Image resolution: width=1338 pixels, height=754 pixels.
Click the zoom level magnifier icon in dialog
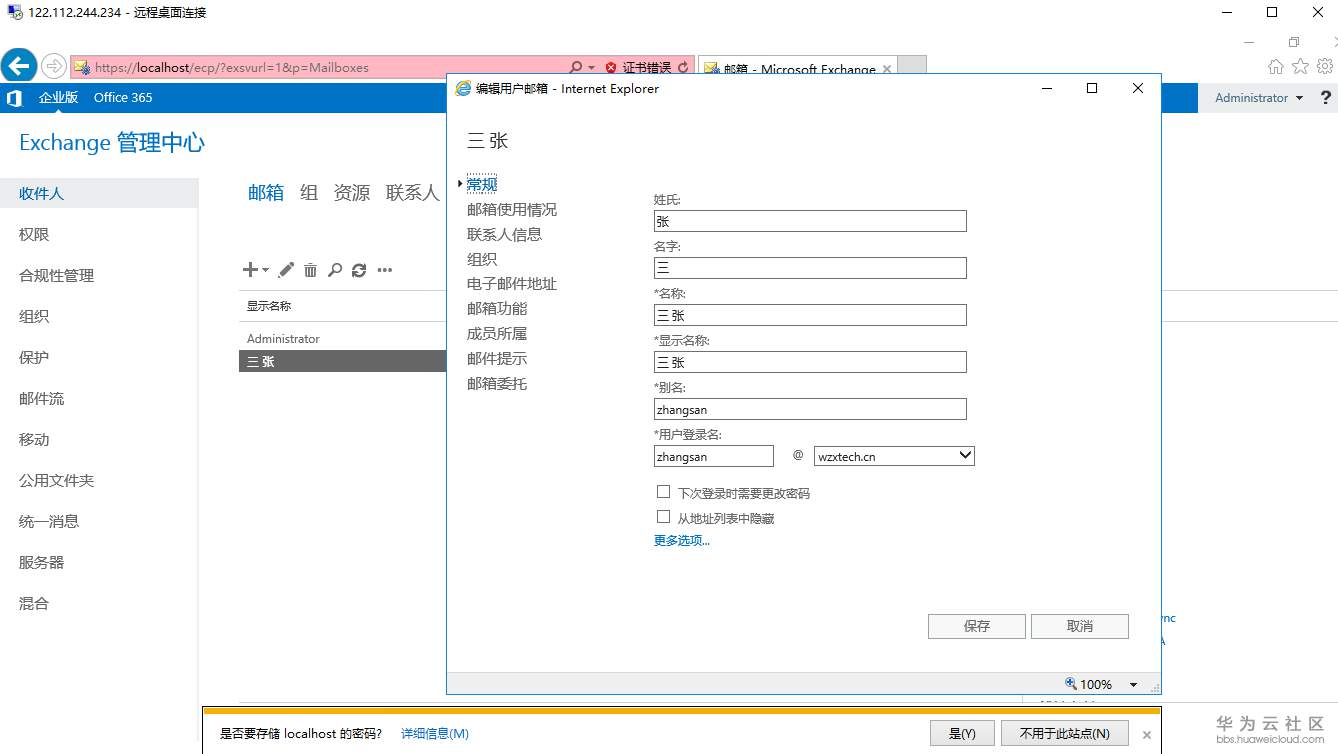tap(1071, 684)
